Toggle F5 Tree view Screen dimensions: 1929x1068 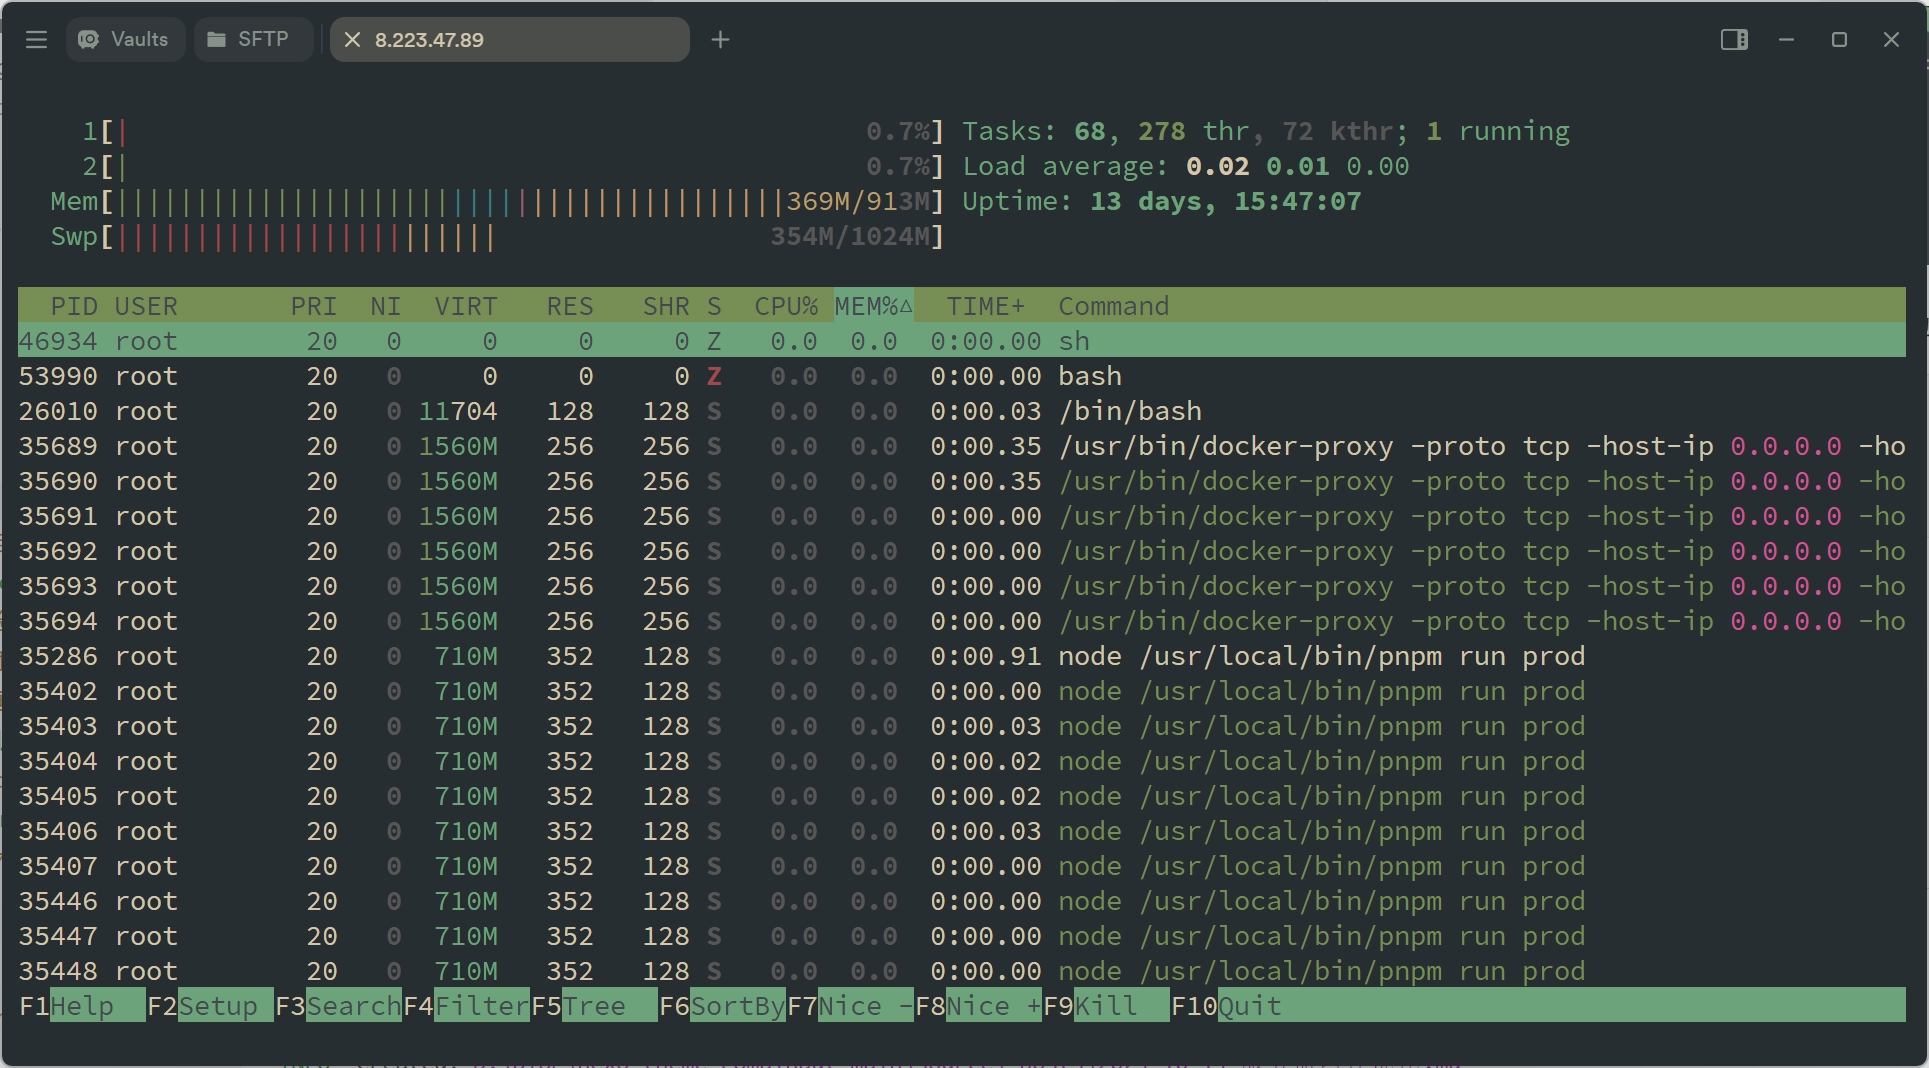click(594, 1006)
